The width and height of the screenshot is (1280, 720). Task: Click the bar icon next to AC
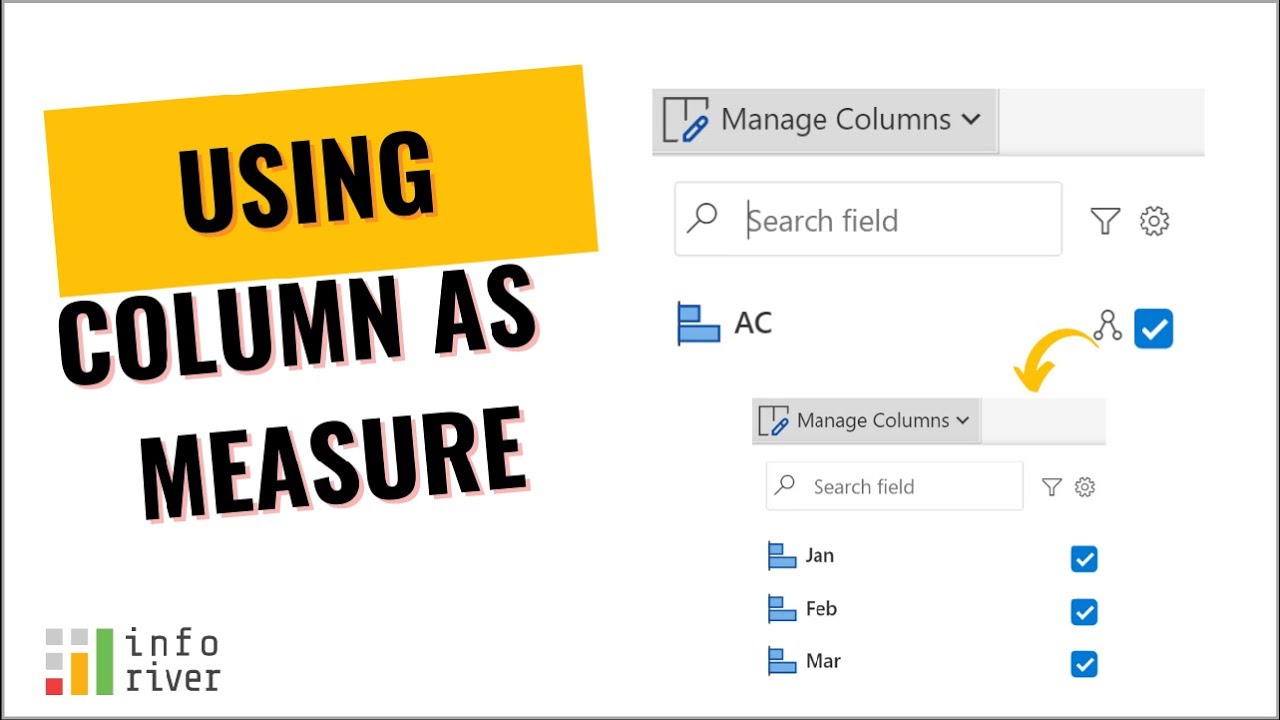(x=698, y=325)
